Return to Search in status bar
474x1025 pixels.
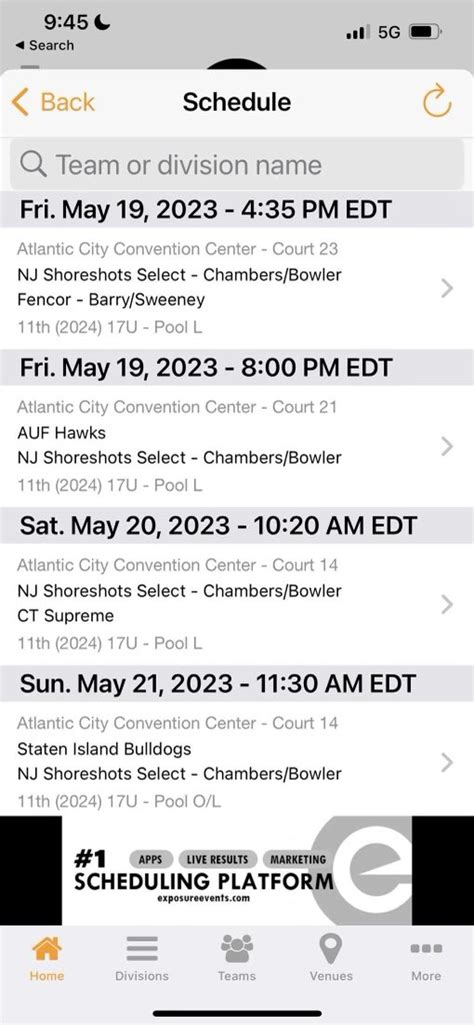click(44, 45)
